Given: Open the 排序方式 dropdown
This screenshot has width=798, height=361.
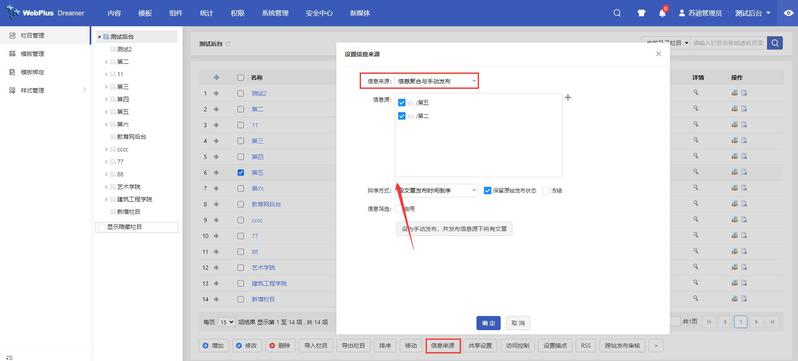Looking at the screenshot, I should coord(437,190).
